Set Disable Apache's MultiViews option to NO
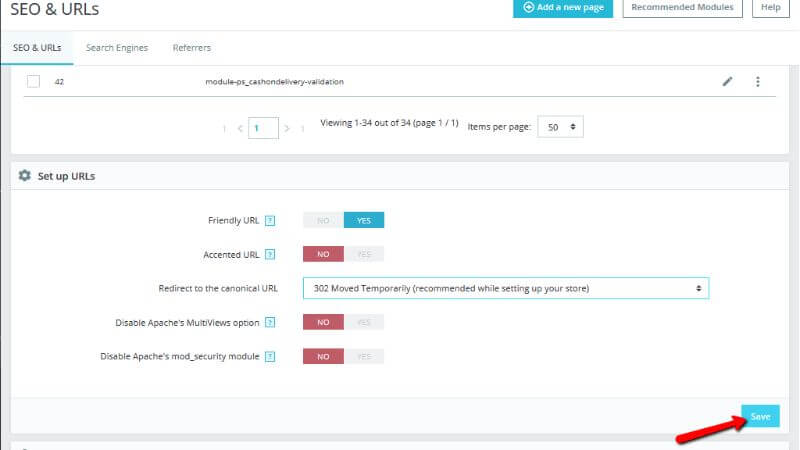Screen dimensions: 800x450 323,322
